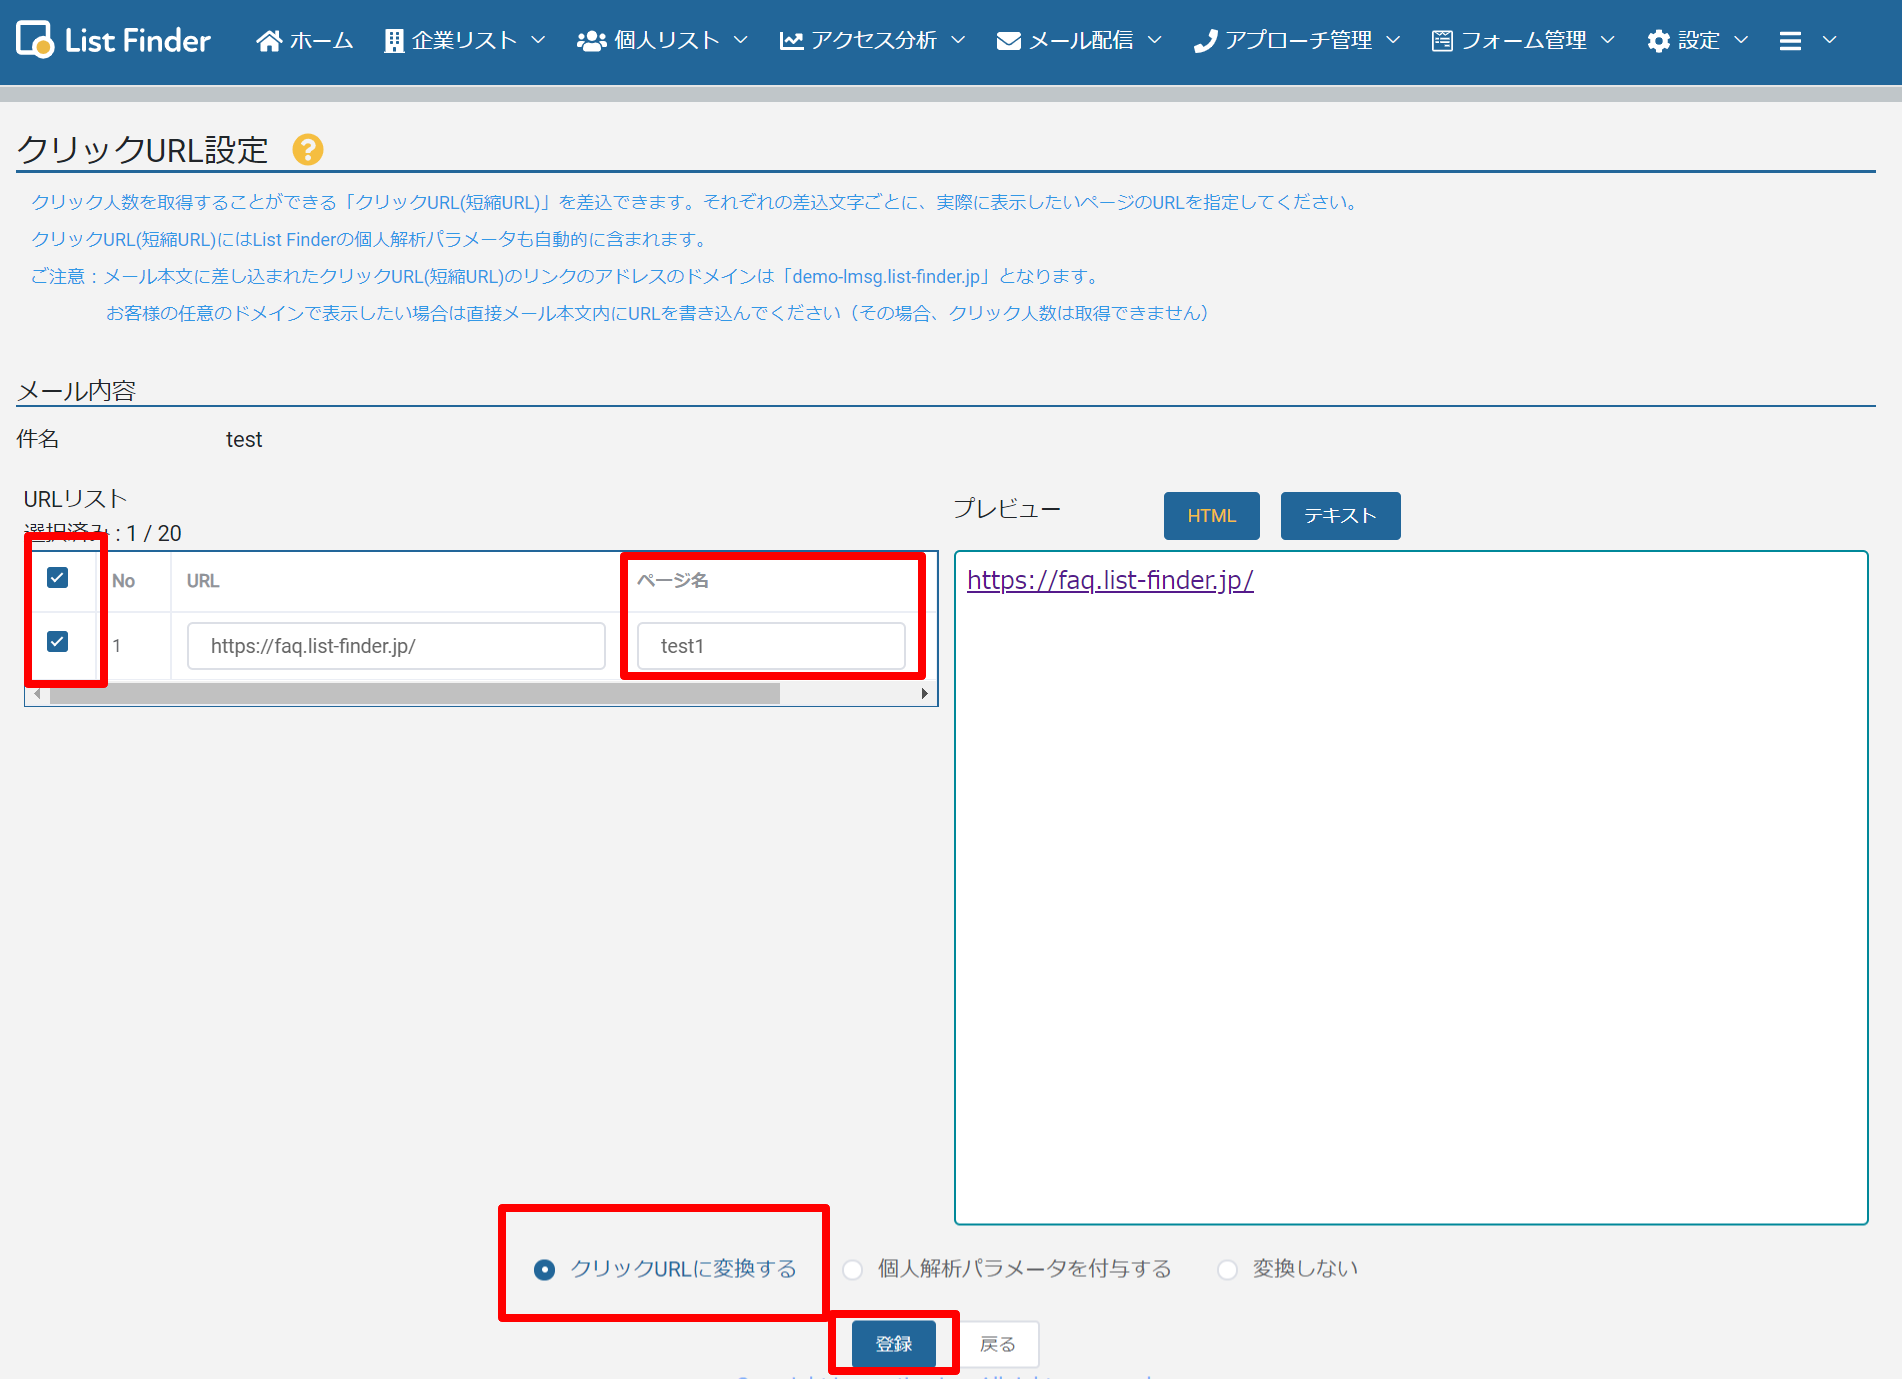Toggle the select-all checkbox in URL list header
Image resolution: width=1902 pixels, height=1379 pixels.
(x=58, y=578)
